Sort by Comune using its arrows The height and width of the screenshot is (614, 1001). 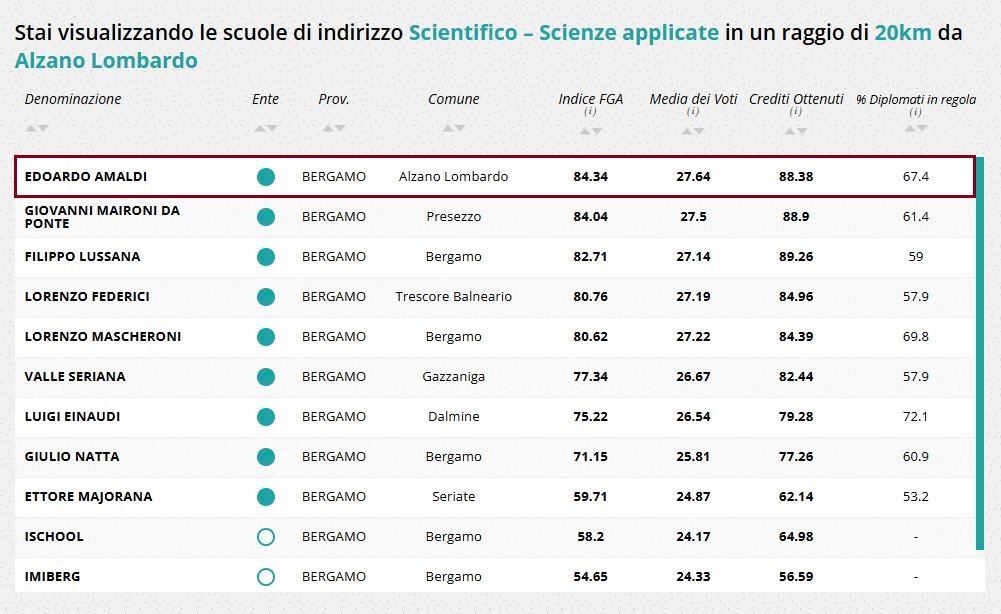[454, 128]
